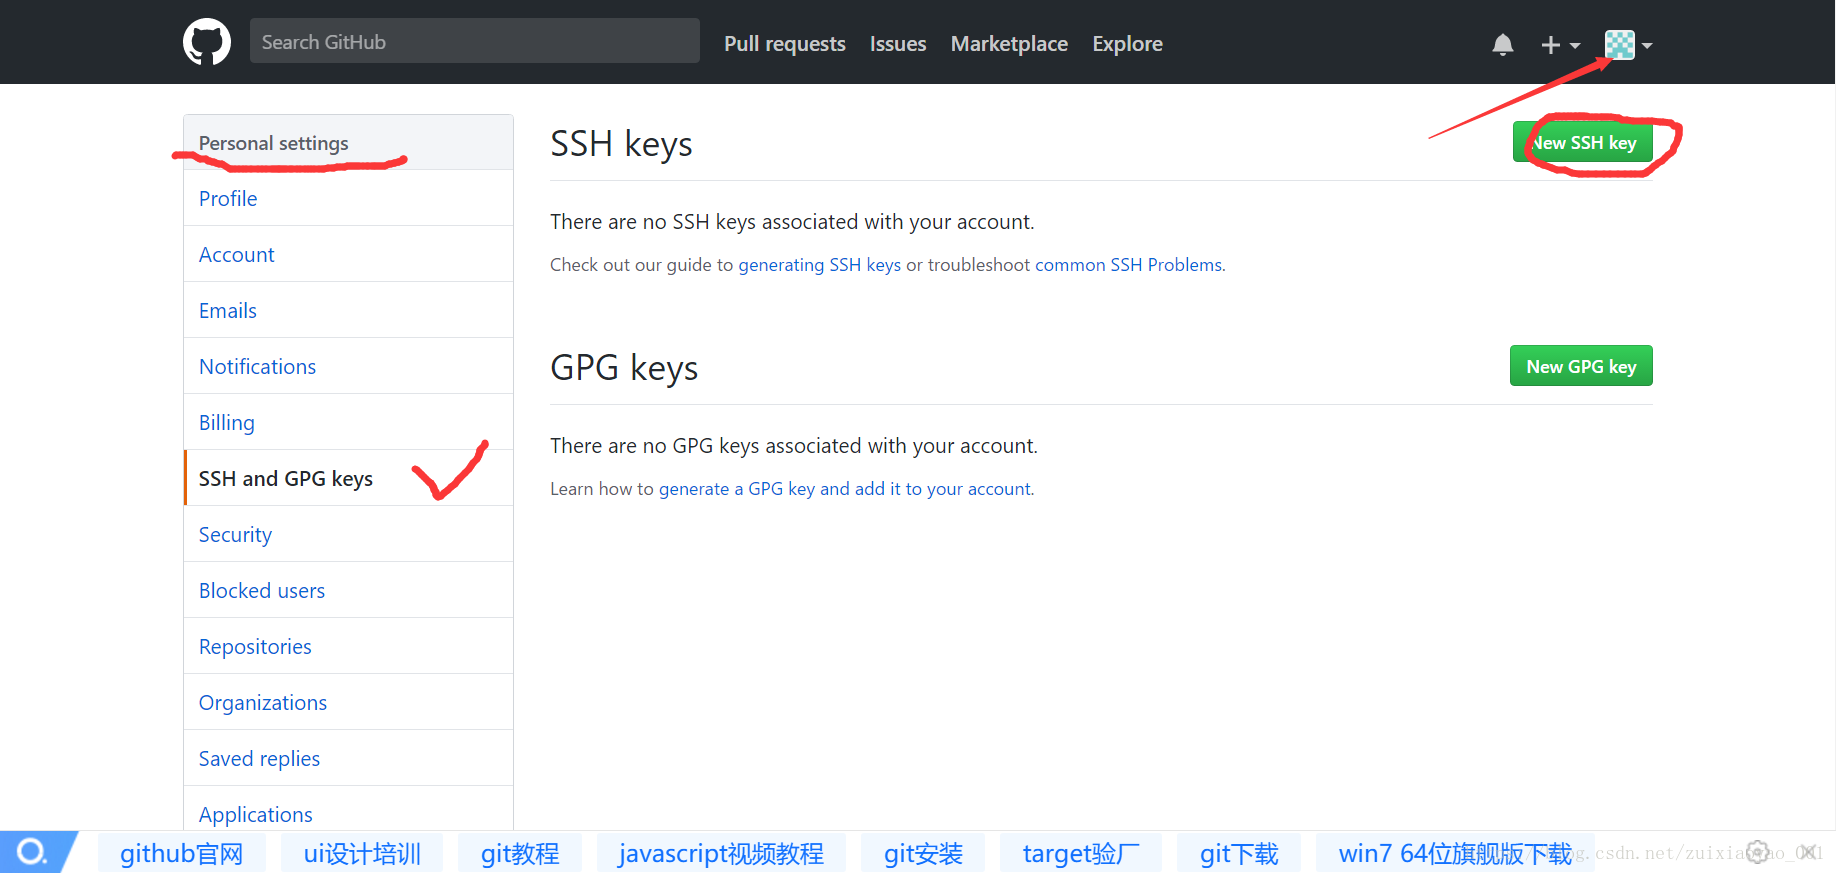Open the Explore page
The image size is (1836, 873).
(x=1127, y=44)
